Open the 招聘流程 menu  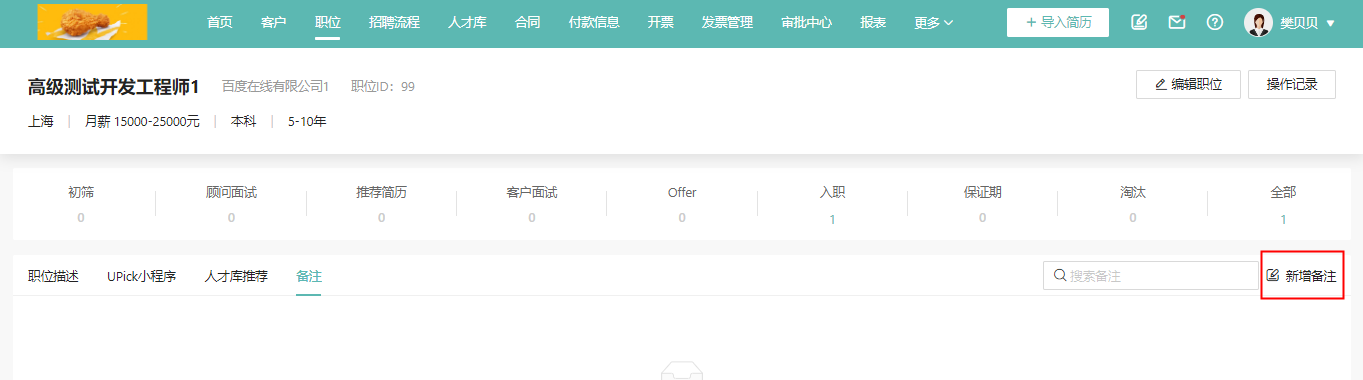coord(394,22)
